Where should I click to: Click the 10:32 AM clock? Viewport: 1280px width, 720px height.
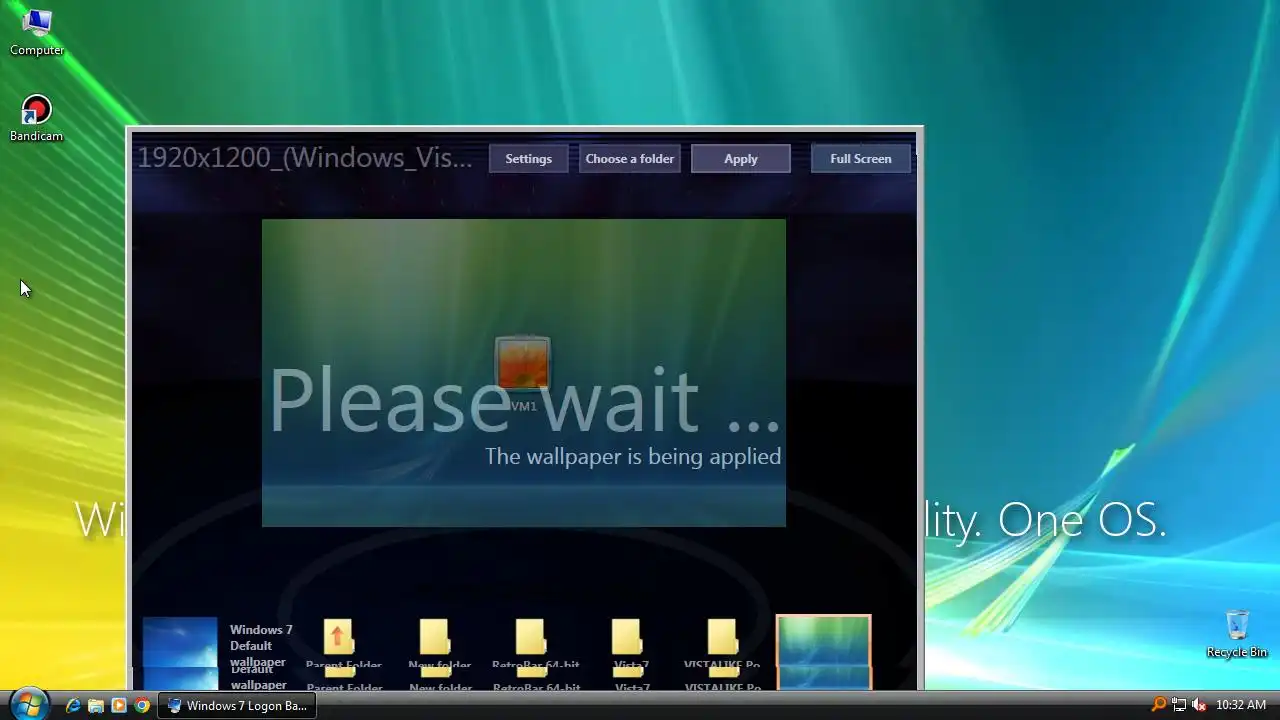(x=1241, y=705)
